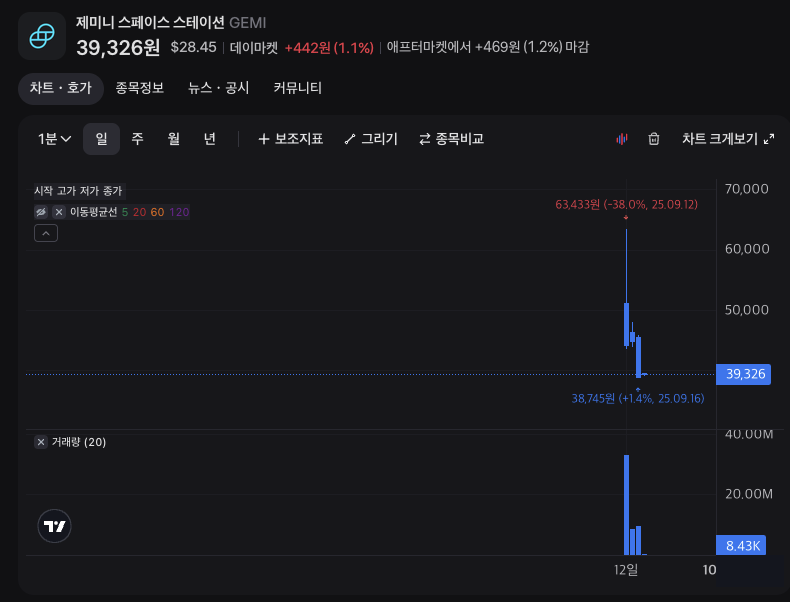790x602 pixels.
Task: Select the 월 monthly chart period
Action: pyautogui.click(x=174, y=139)
